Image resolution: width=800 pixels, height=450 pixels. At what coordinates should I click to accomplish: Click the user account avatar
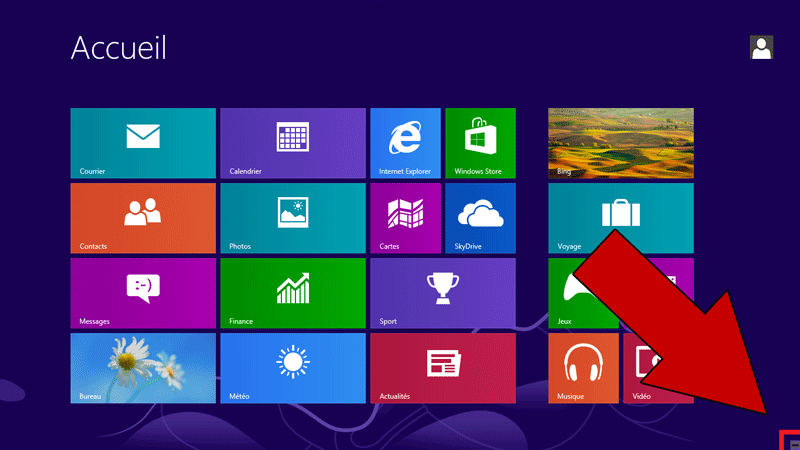click(761, 47)
